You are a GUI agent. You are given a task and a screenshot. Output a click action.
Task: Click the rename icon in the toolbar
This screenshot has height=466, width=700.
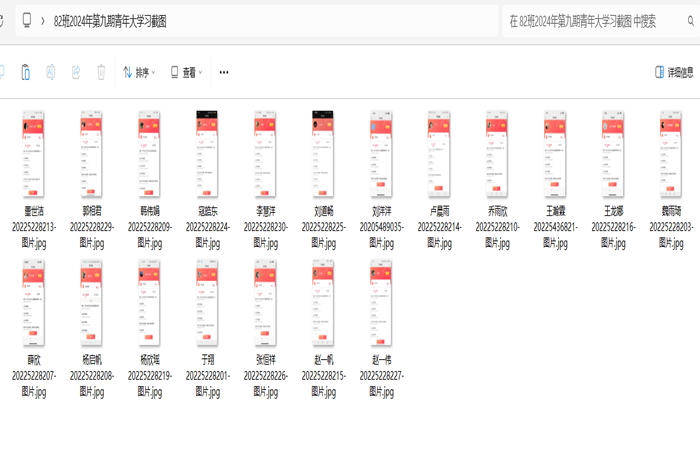pos(51,72)
